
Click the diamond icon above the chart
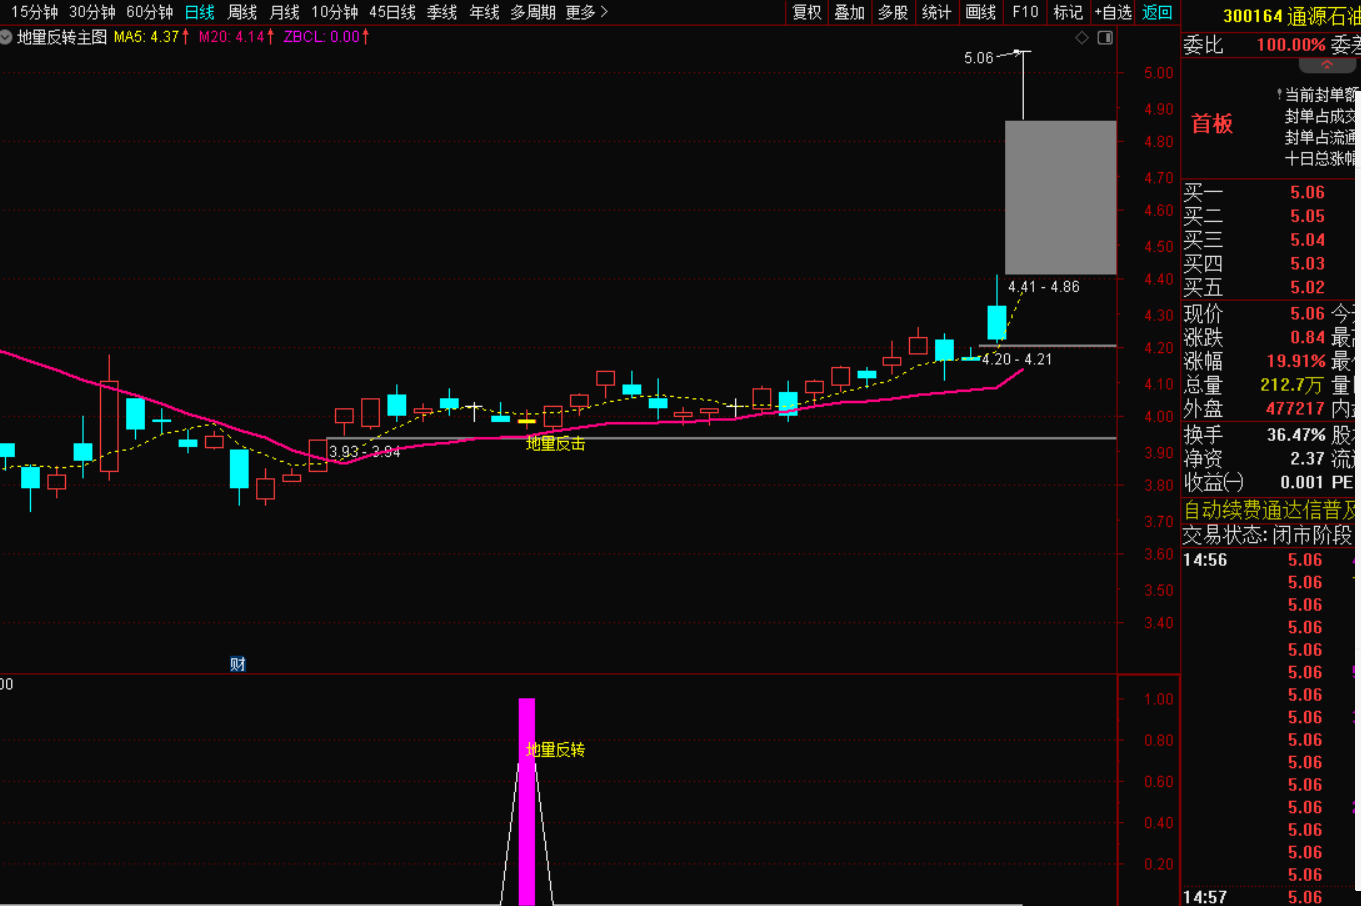[x=1082, y=38]
